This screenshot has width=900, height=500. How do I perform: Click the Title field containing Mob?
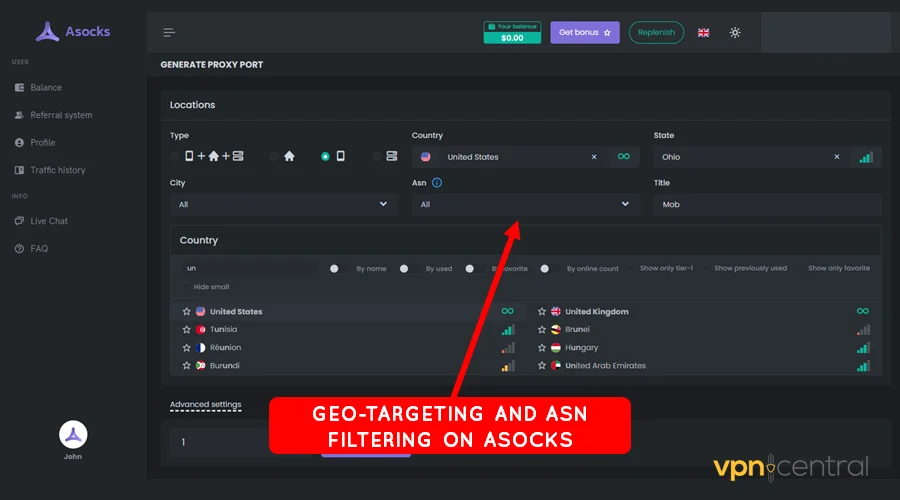point(767,204)
